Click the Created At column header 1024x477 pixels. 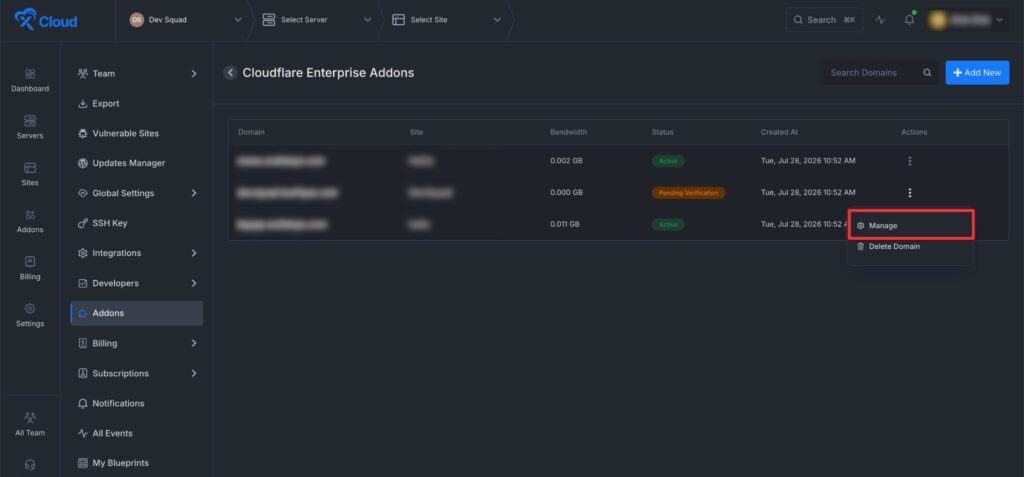point(779,132)
